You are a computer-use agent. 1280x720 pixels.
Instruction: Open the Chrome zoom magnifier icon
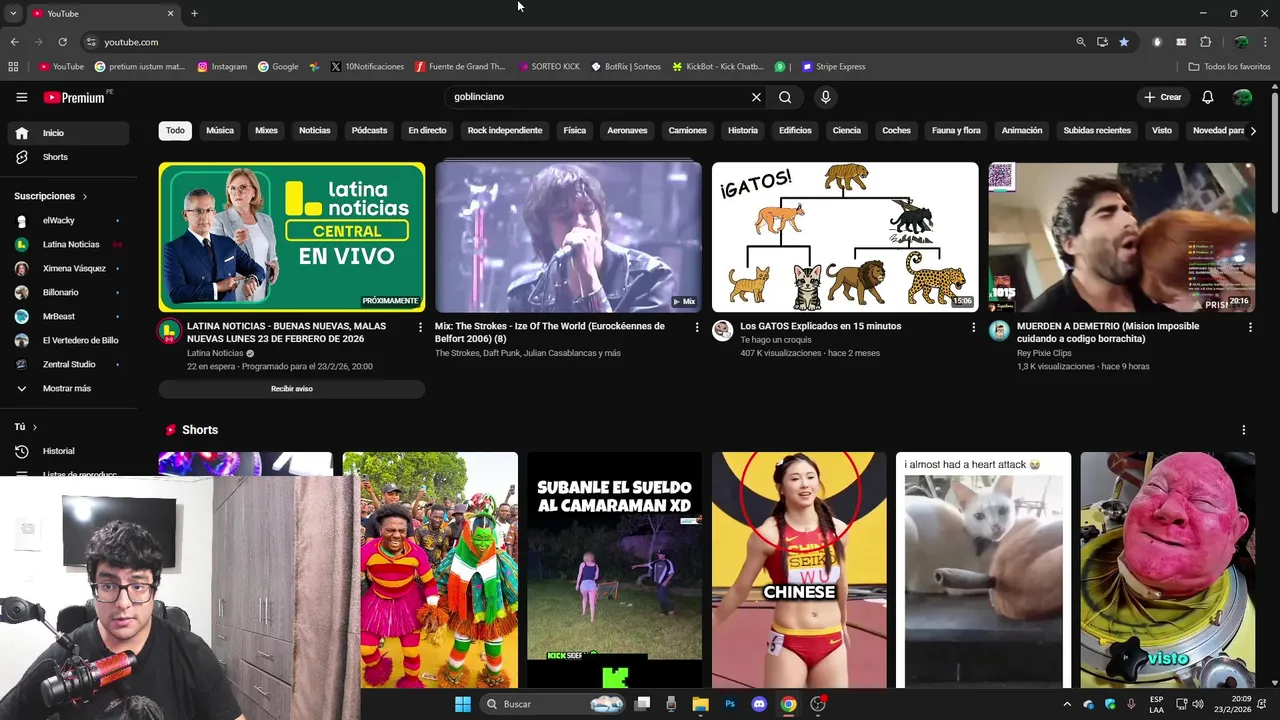[1081, 42]
